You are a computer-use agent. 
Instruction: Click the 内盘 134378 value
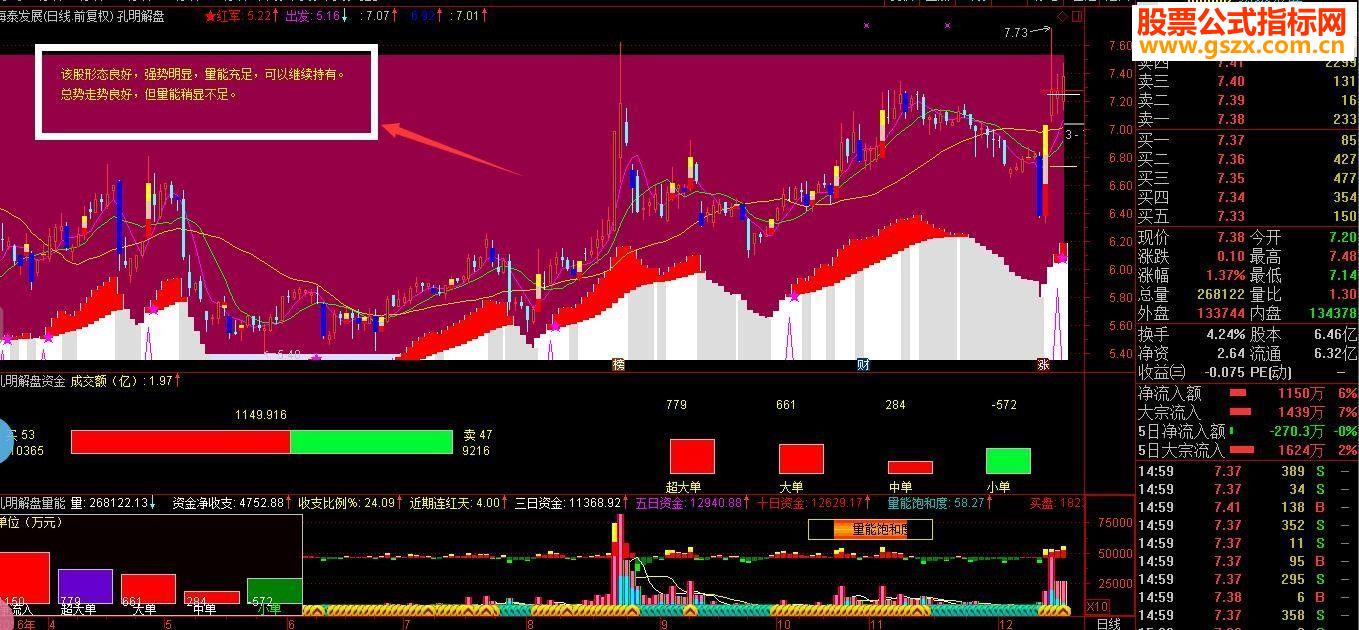(1333, 313)
